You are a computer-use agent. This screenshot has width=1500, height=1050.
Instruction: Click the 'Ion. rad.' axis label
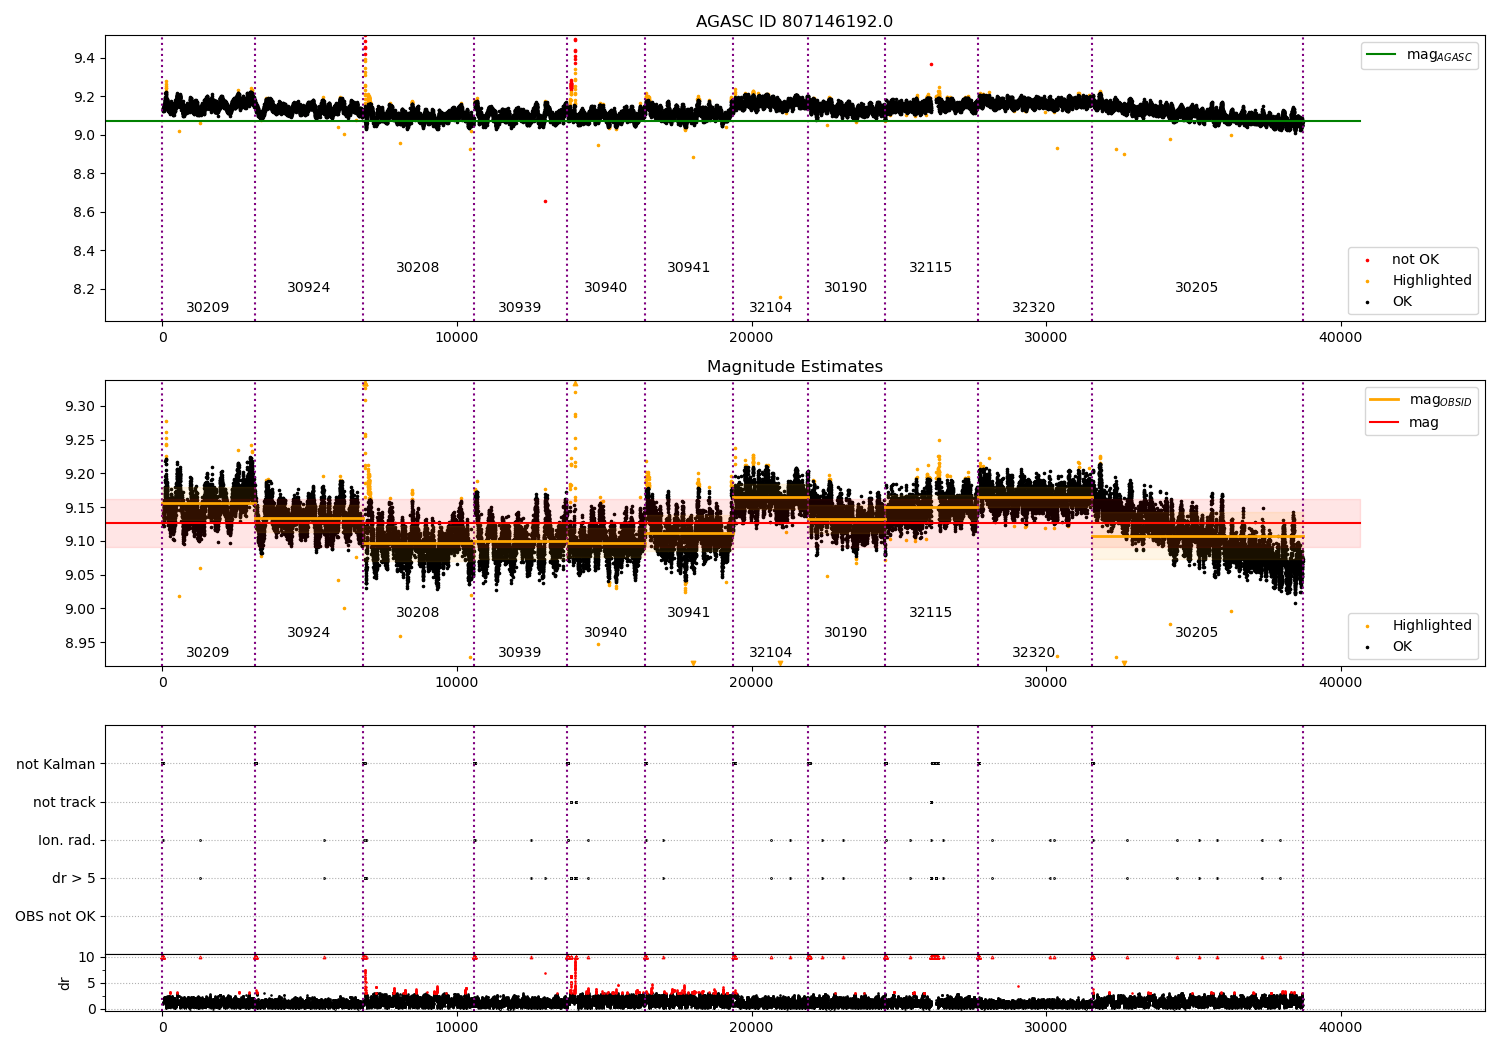pyautogui.click(x=67, y=840)
